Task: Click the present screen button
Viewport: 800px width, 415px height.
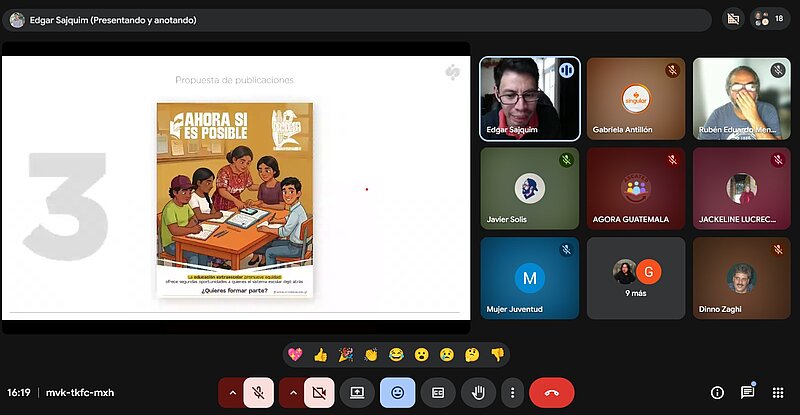Action: coord(356,393)
